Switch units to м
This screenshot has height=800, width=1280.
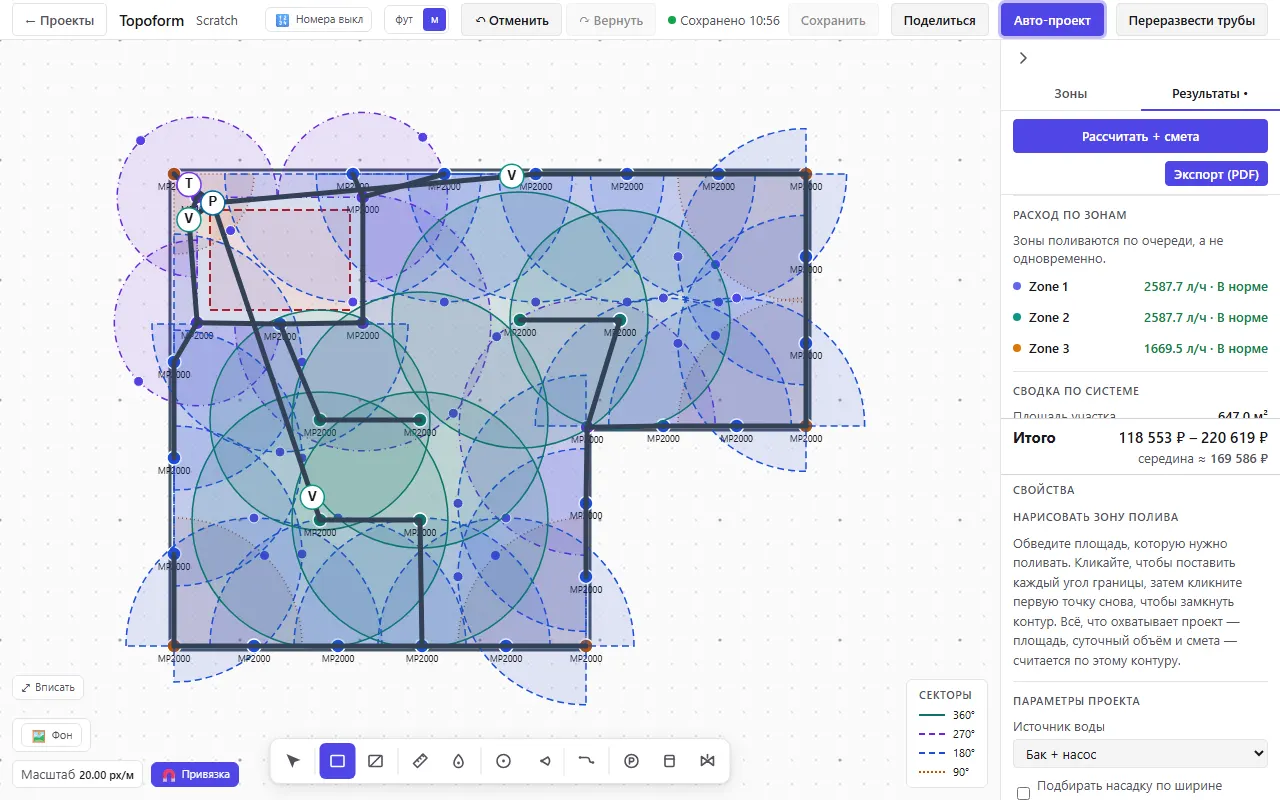(434, 20)
